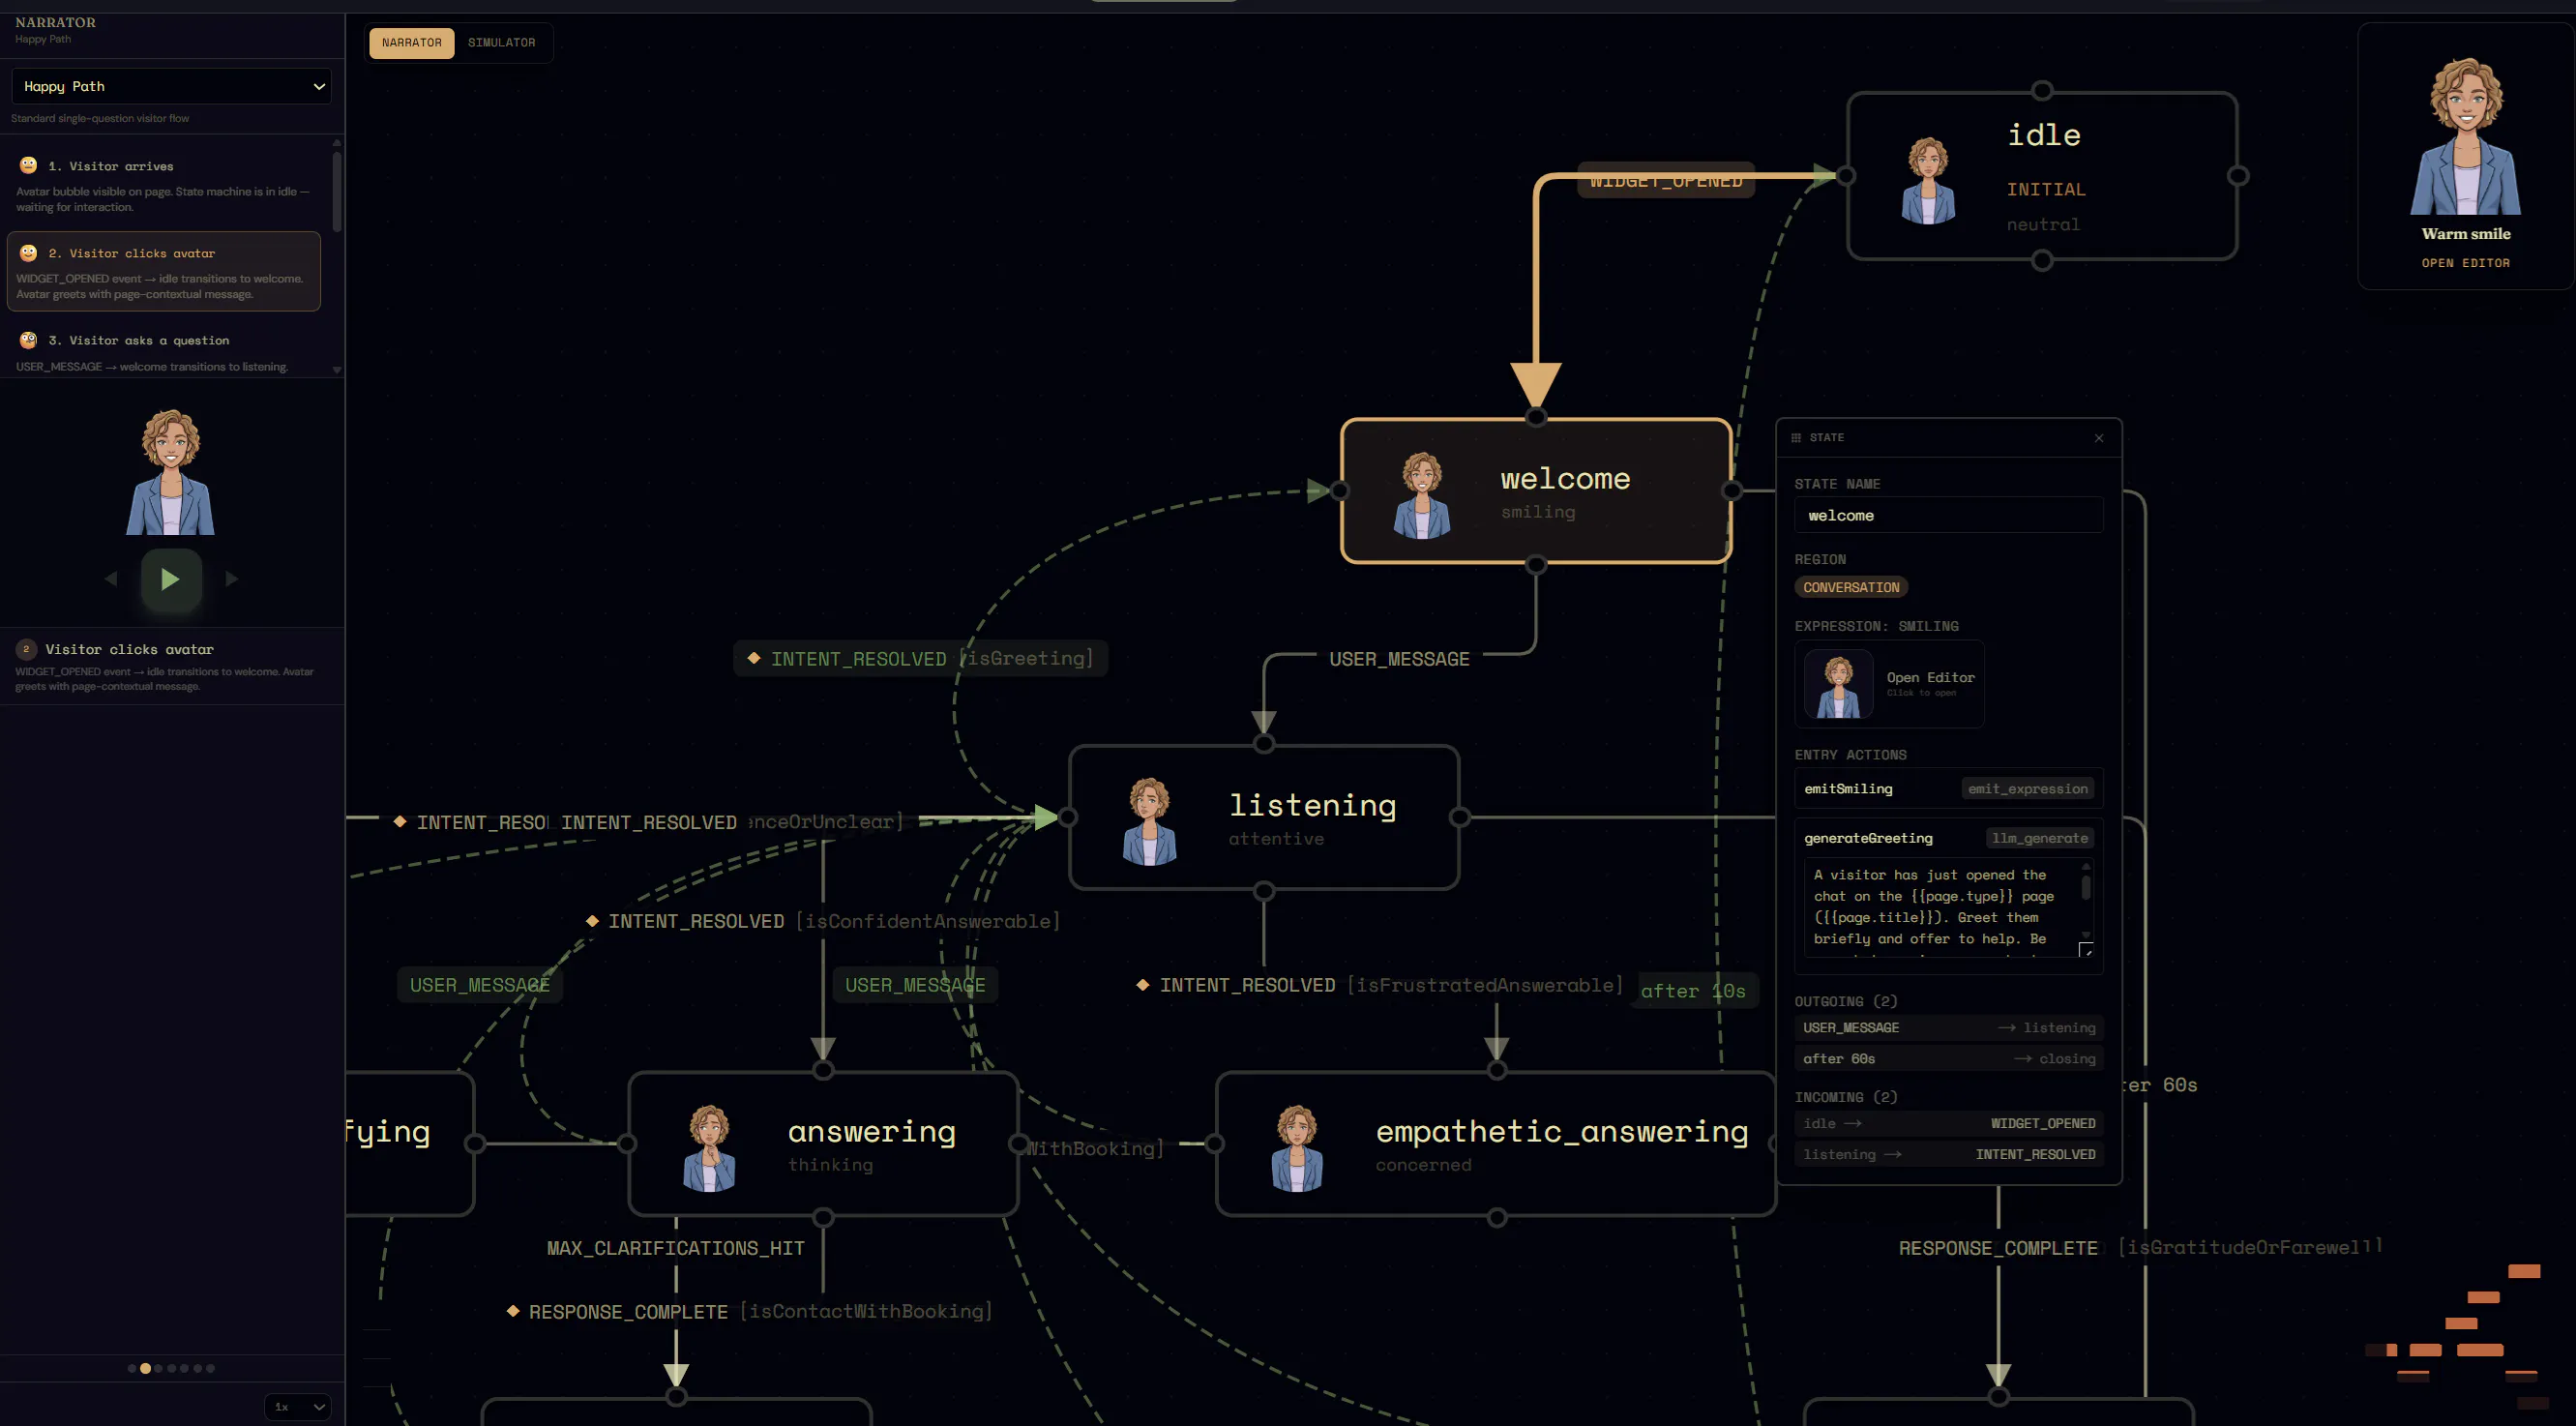Click the avatar icon in welcome node

pos(1421,495)
